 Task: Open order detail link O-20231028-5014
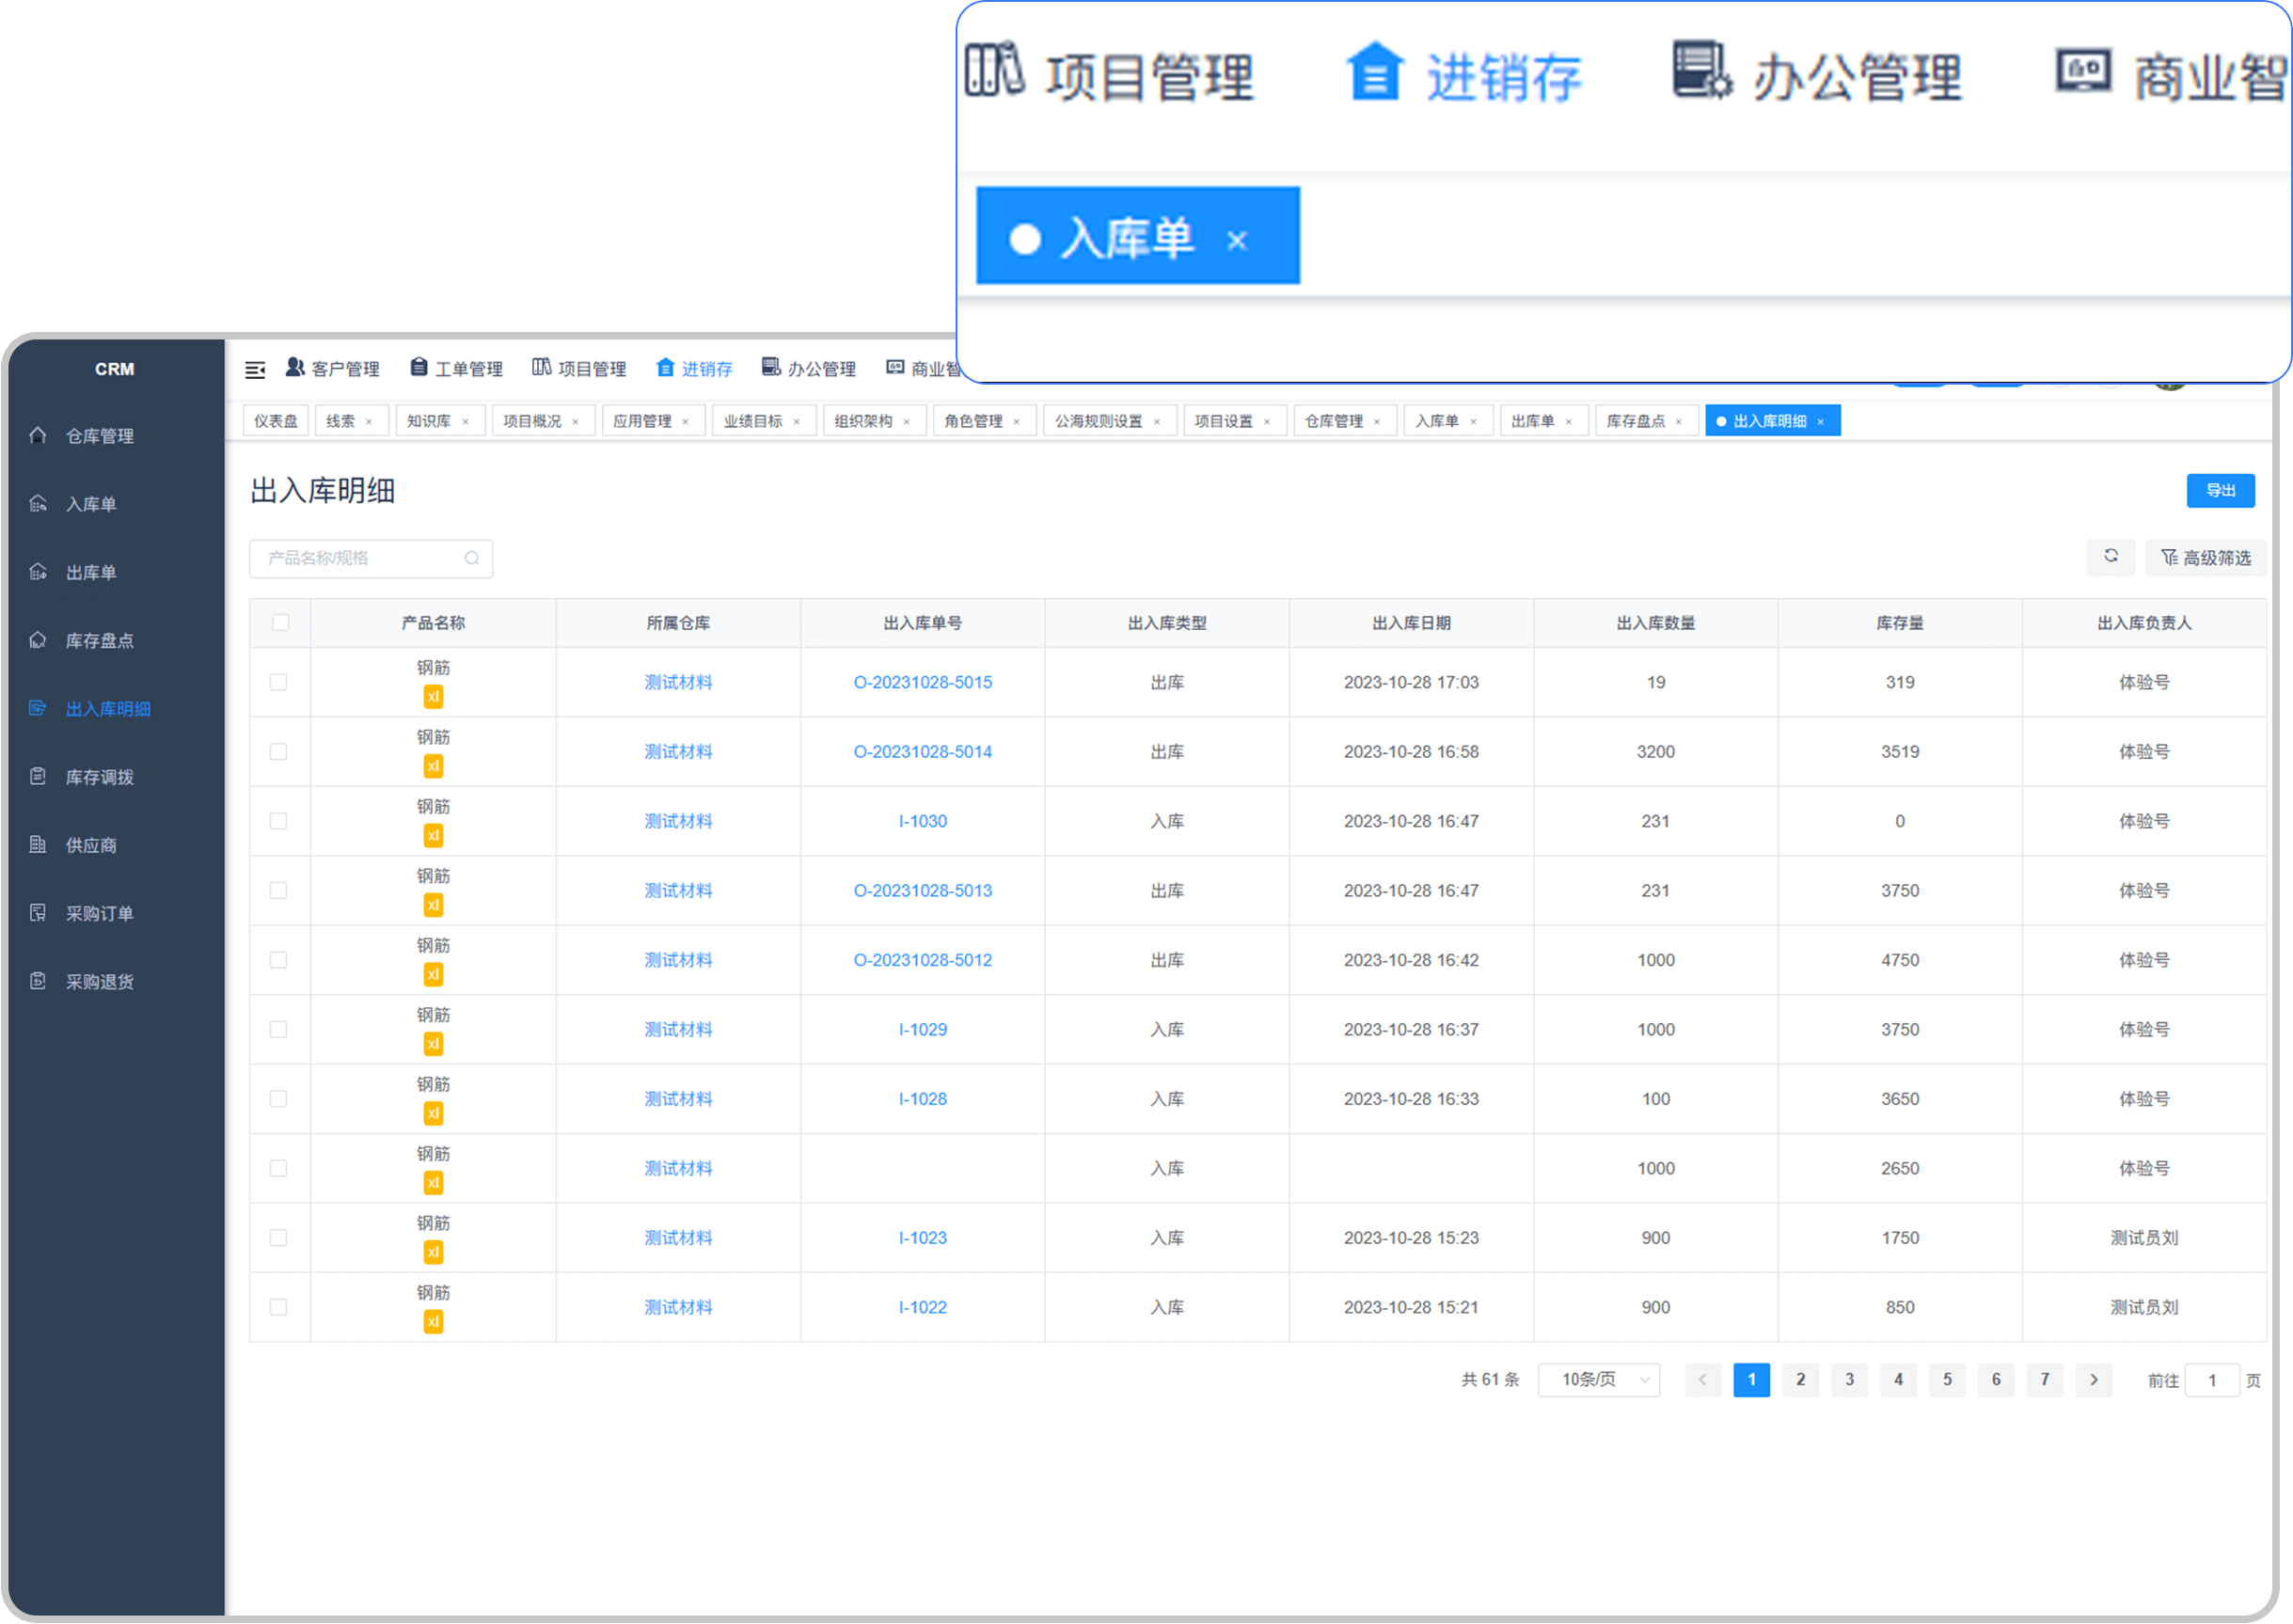tap(923, 751)
